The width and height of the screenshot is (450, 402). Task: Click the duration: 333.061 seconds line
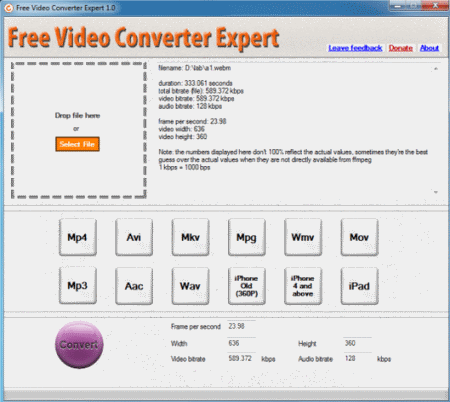click(195, 83)
